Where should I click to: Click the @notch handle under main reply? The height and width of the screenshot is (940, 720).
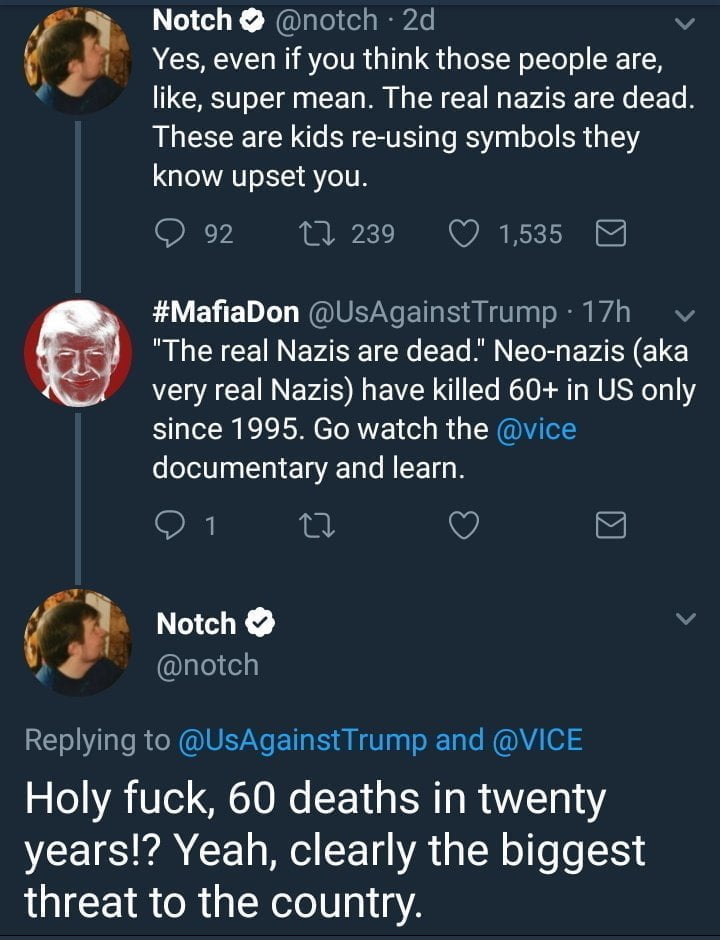click(207, 665)
